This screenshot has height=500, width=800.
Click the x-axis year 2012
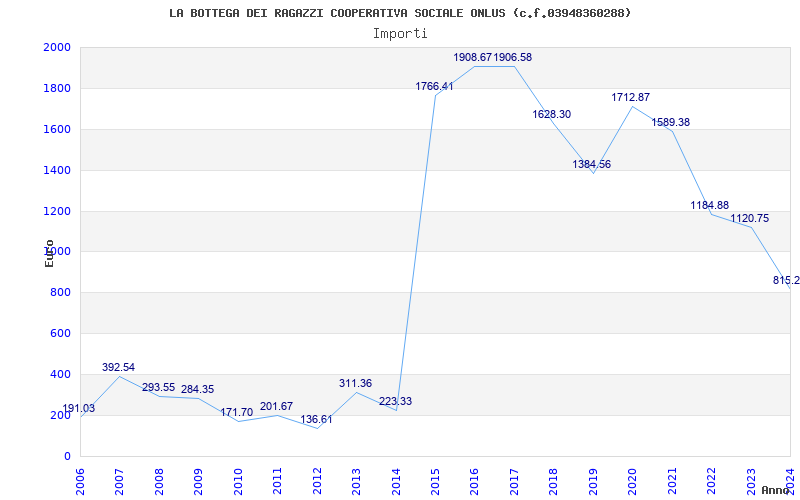click(316, 481)
